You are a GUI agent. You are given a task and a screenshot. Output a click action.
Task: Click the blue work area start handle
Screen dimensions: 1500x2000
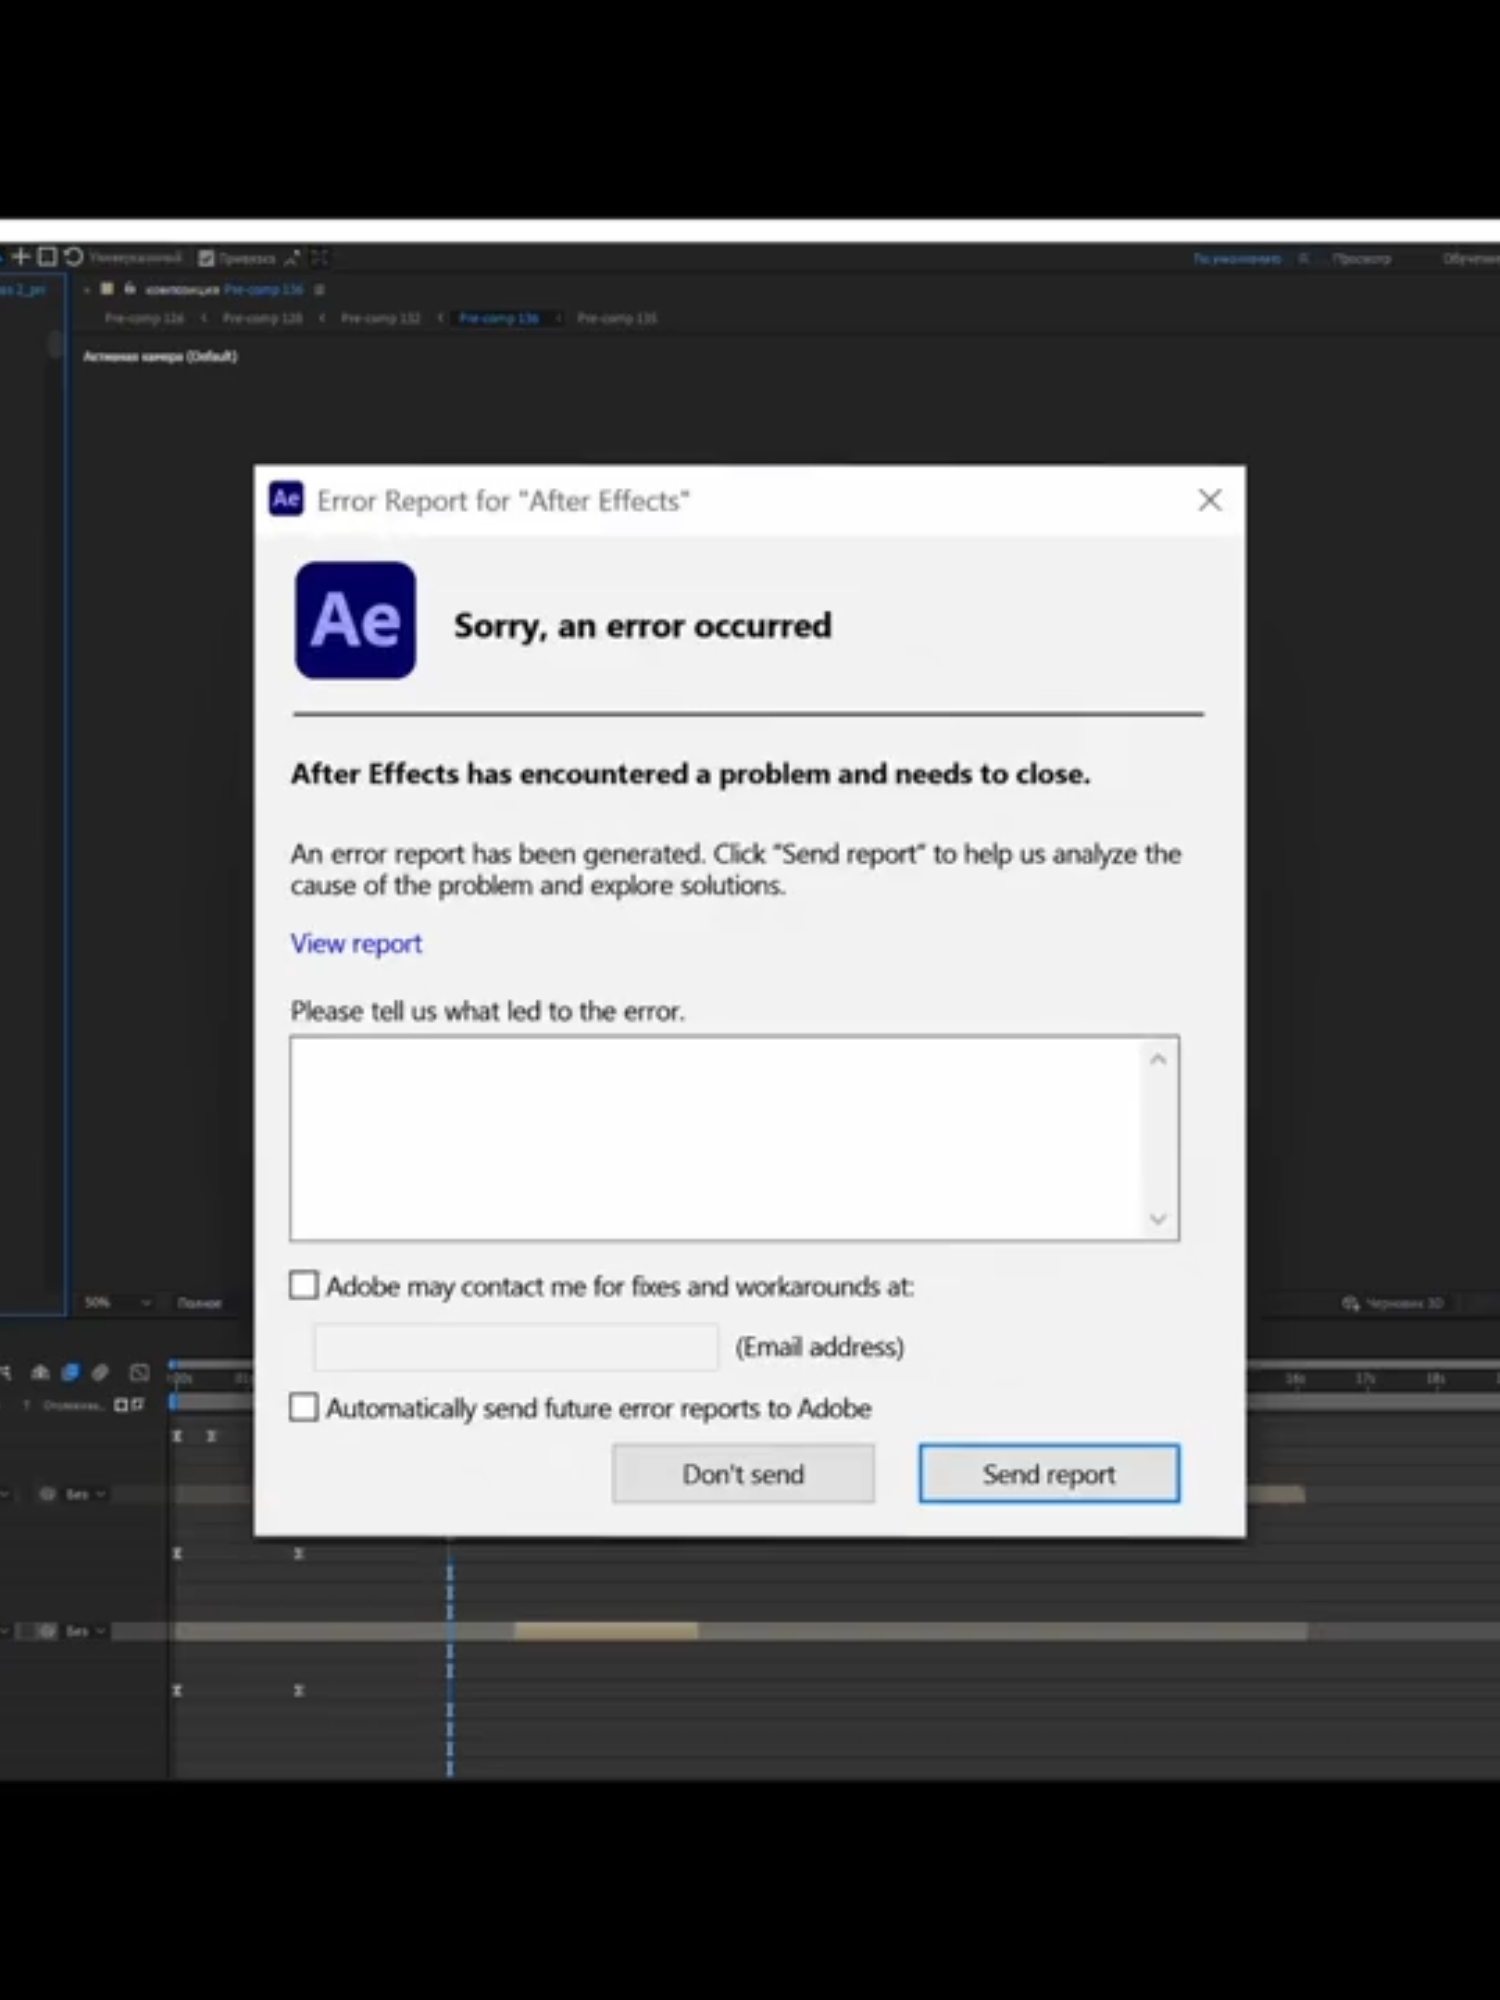click(173, 1403)
